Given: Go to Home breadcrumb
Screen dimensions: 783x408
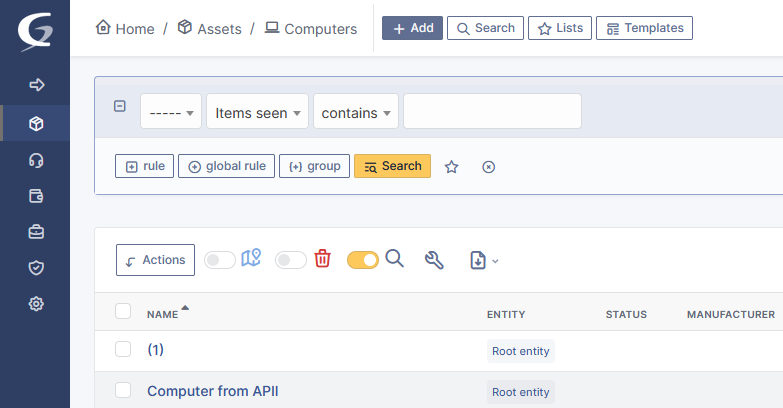Looking at the screenshot, I should pyautogui.click(x=125, y=28).
